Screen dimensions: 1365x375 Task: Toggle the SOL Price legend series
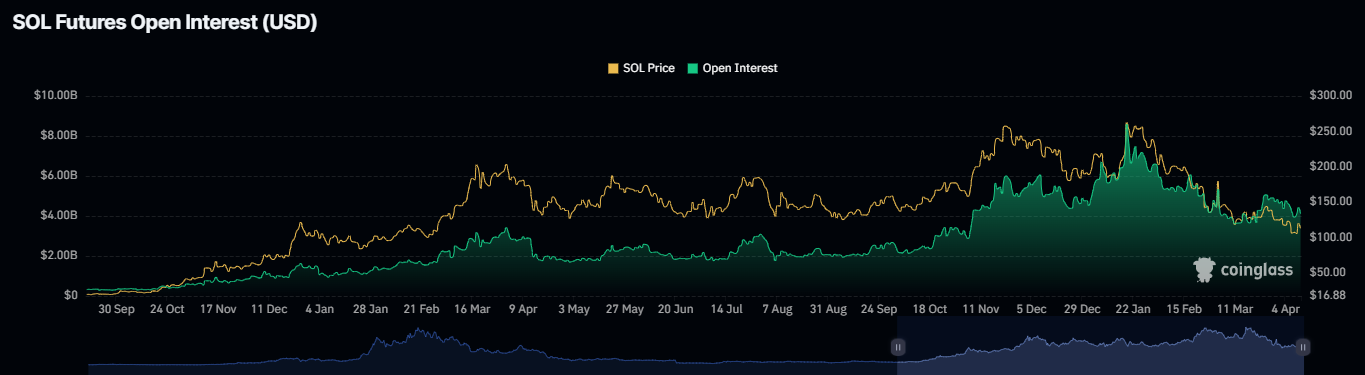click(x=641, y=68)
